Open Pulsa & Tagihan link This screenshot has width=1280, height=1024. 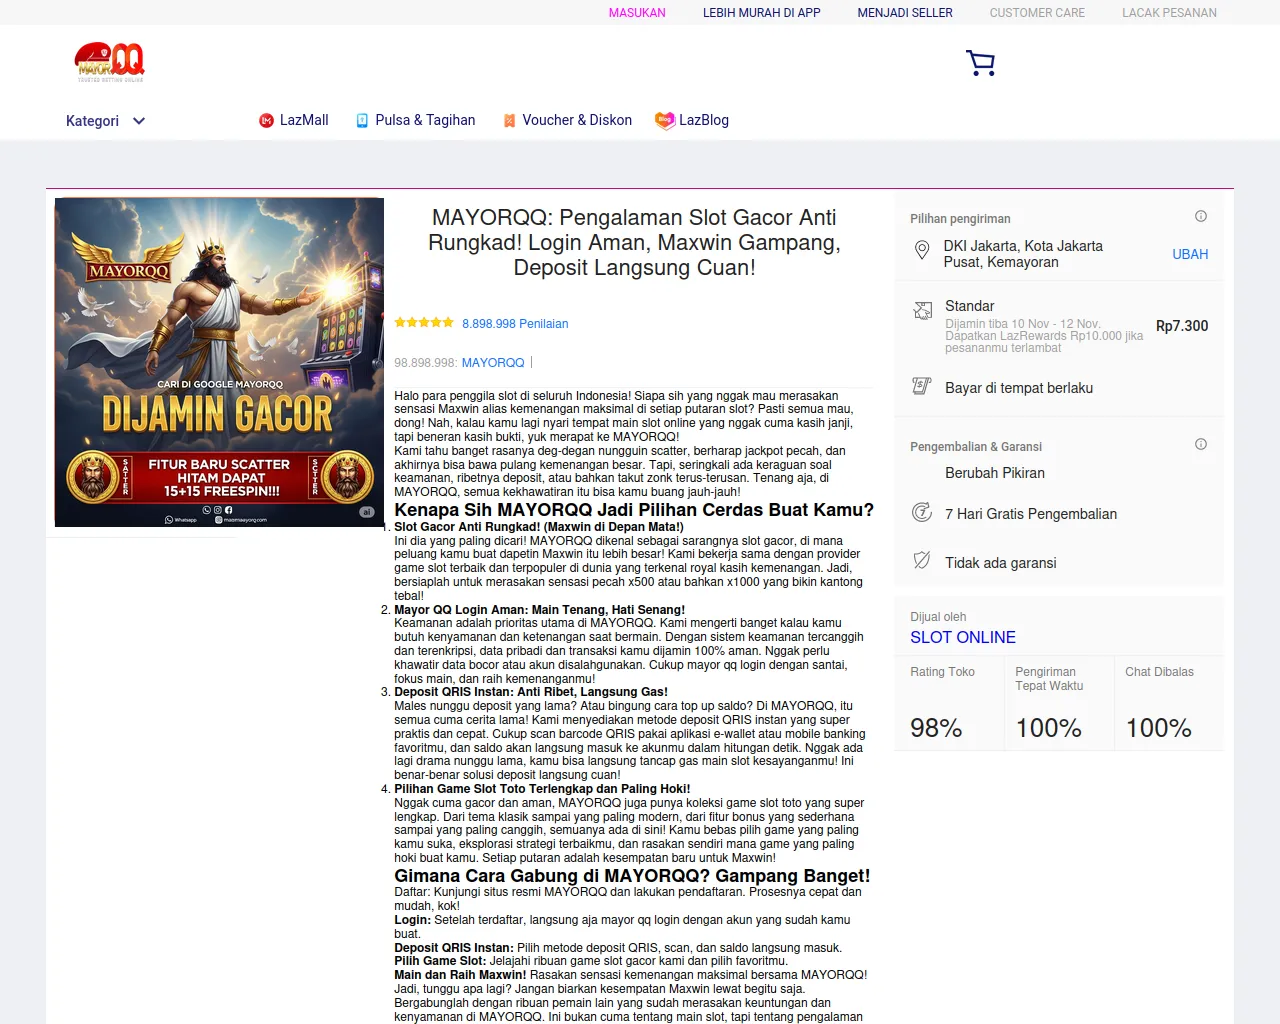(x=425, y=120)
